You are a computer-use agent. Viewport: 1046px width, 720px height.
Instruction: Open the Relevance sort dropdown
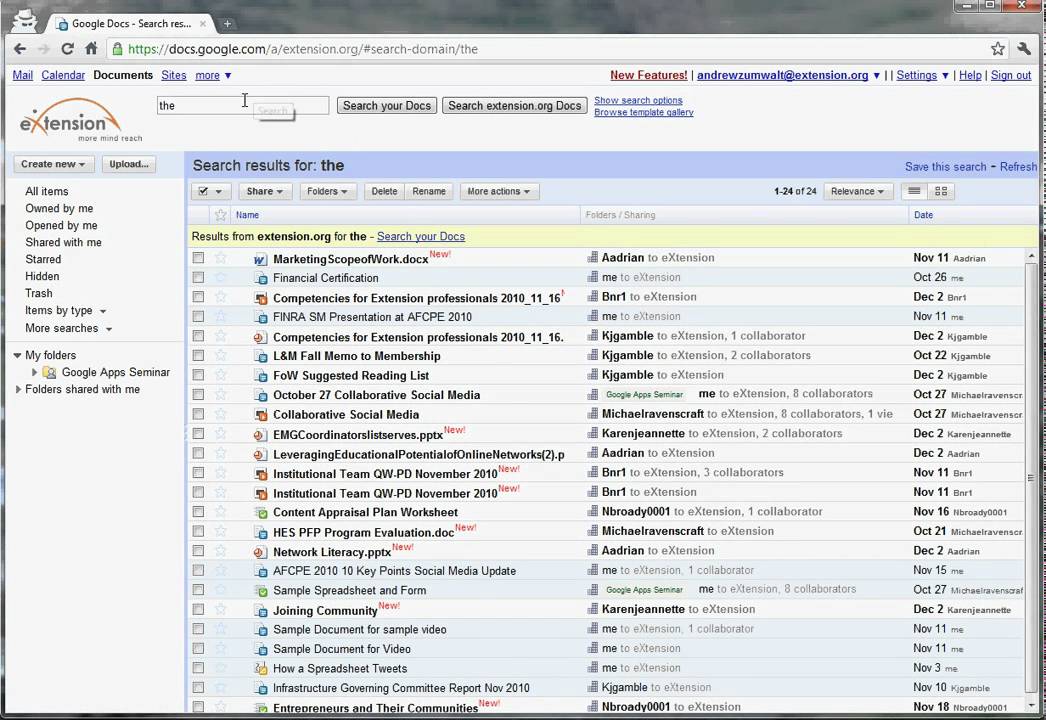pos(858,192)
